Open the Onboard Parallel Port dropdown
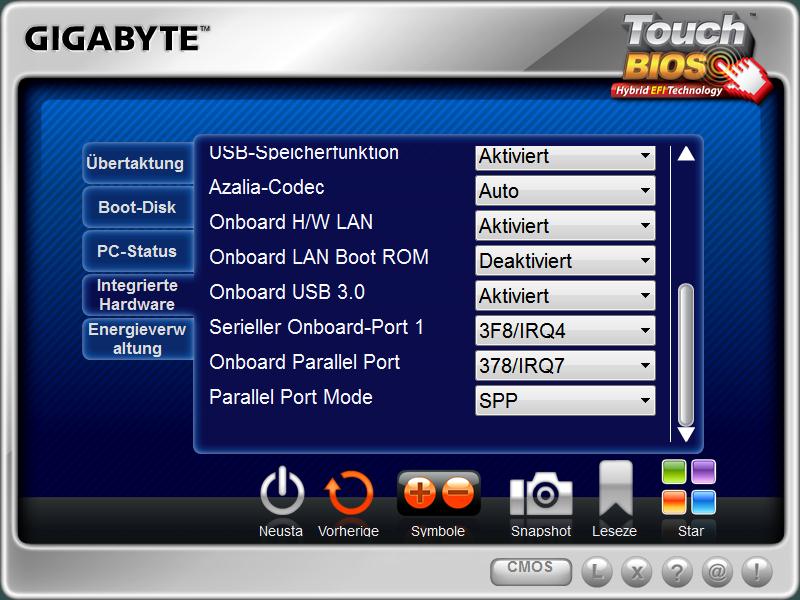This screenshot has width=800, height=600. coord(565,365)
